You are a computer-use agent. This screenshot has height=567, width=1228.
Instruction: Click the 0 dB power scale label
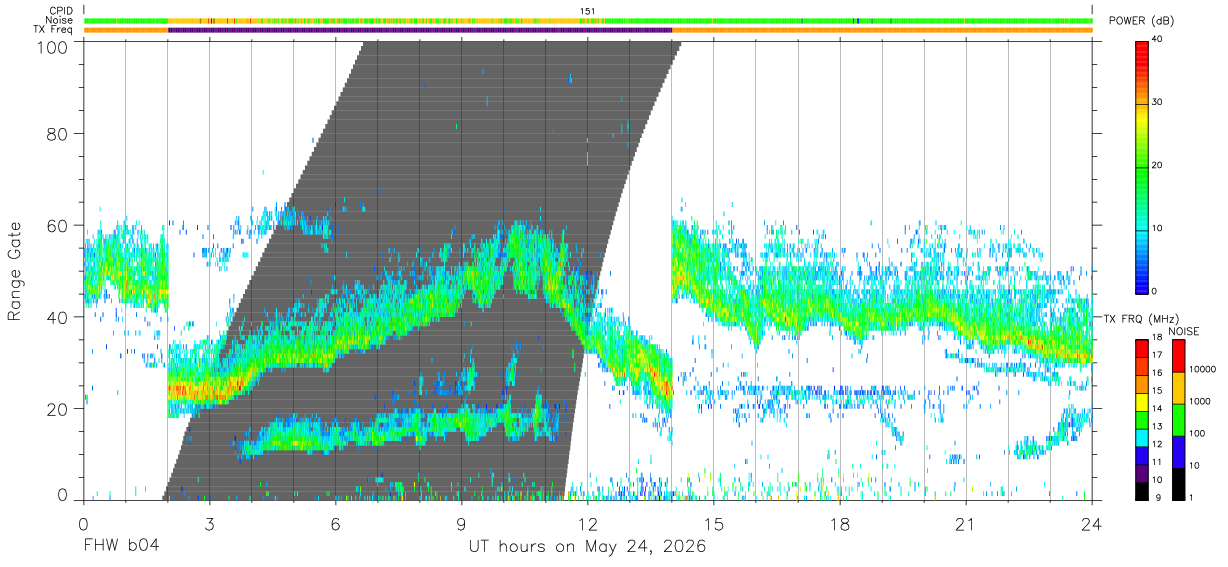(x=1156, y=291)
